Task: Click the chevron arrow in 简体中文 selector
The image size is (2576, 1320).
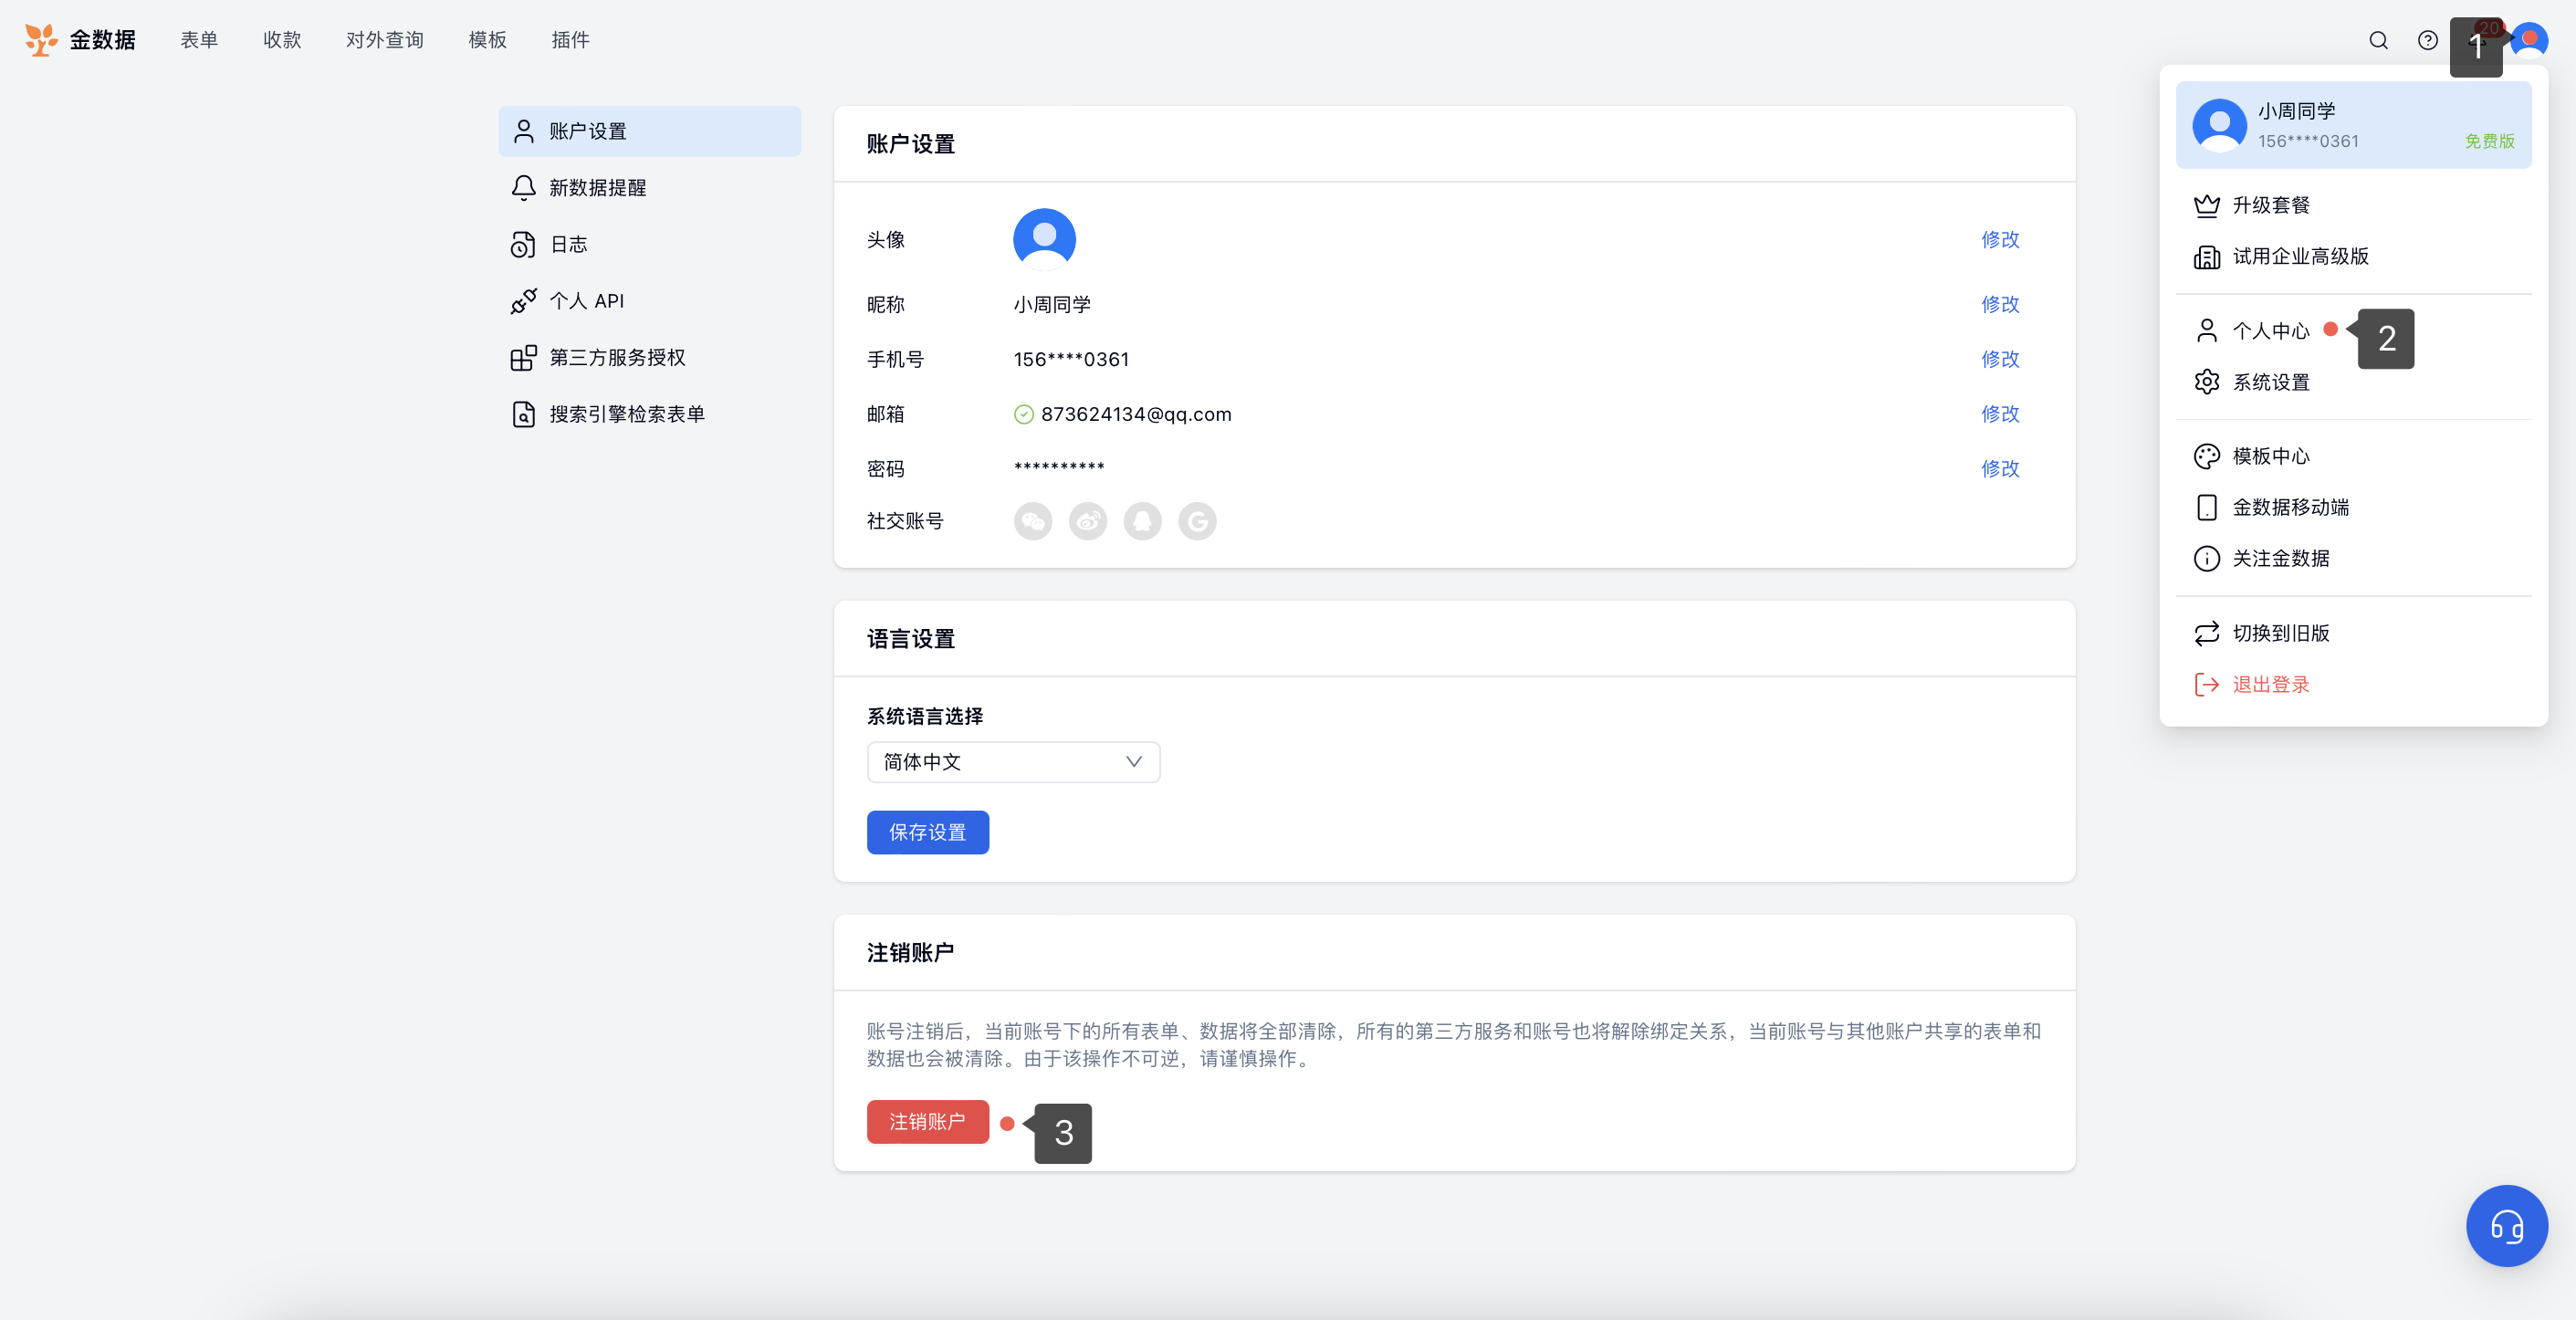Action: (1133, 762)
